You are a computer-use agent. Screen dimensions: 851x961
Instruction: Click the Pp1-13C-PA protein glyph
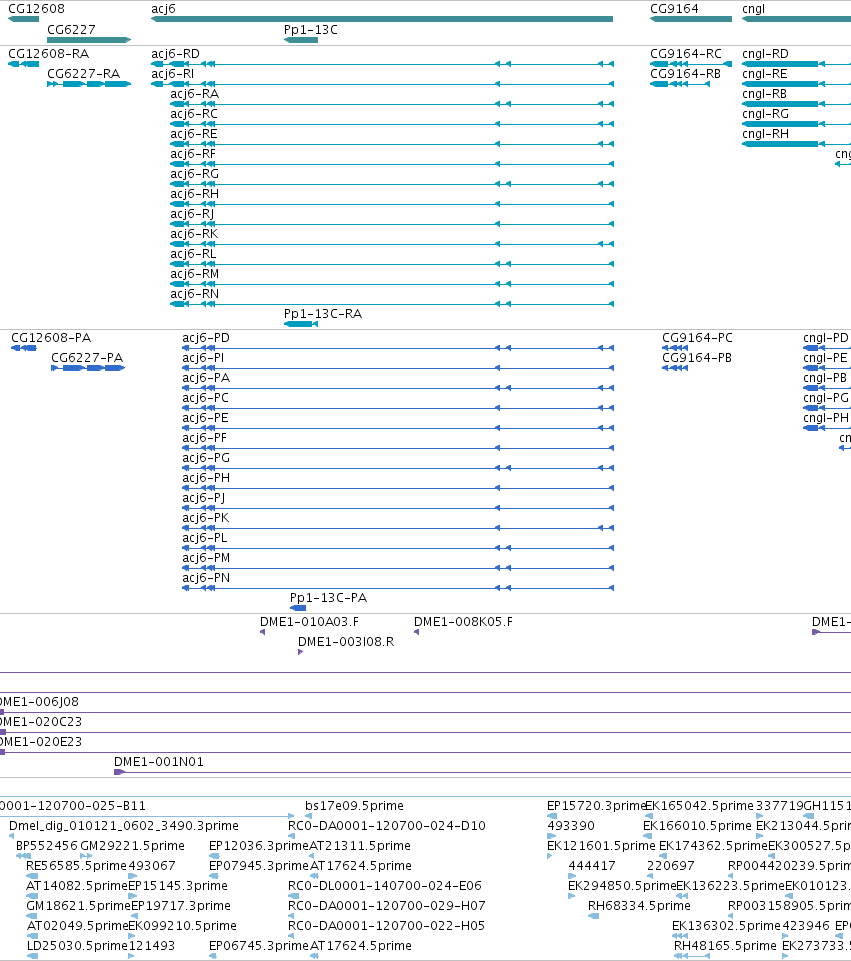(x=298, y=608)
